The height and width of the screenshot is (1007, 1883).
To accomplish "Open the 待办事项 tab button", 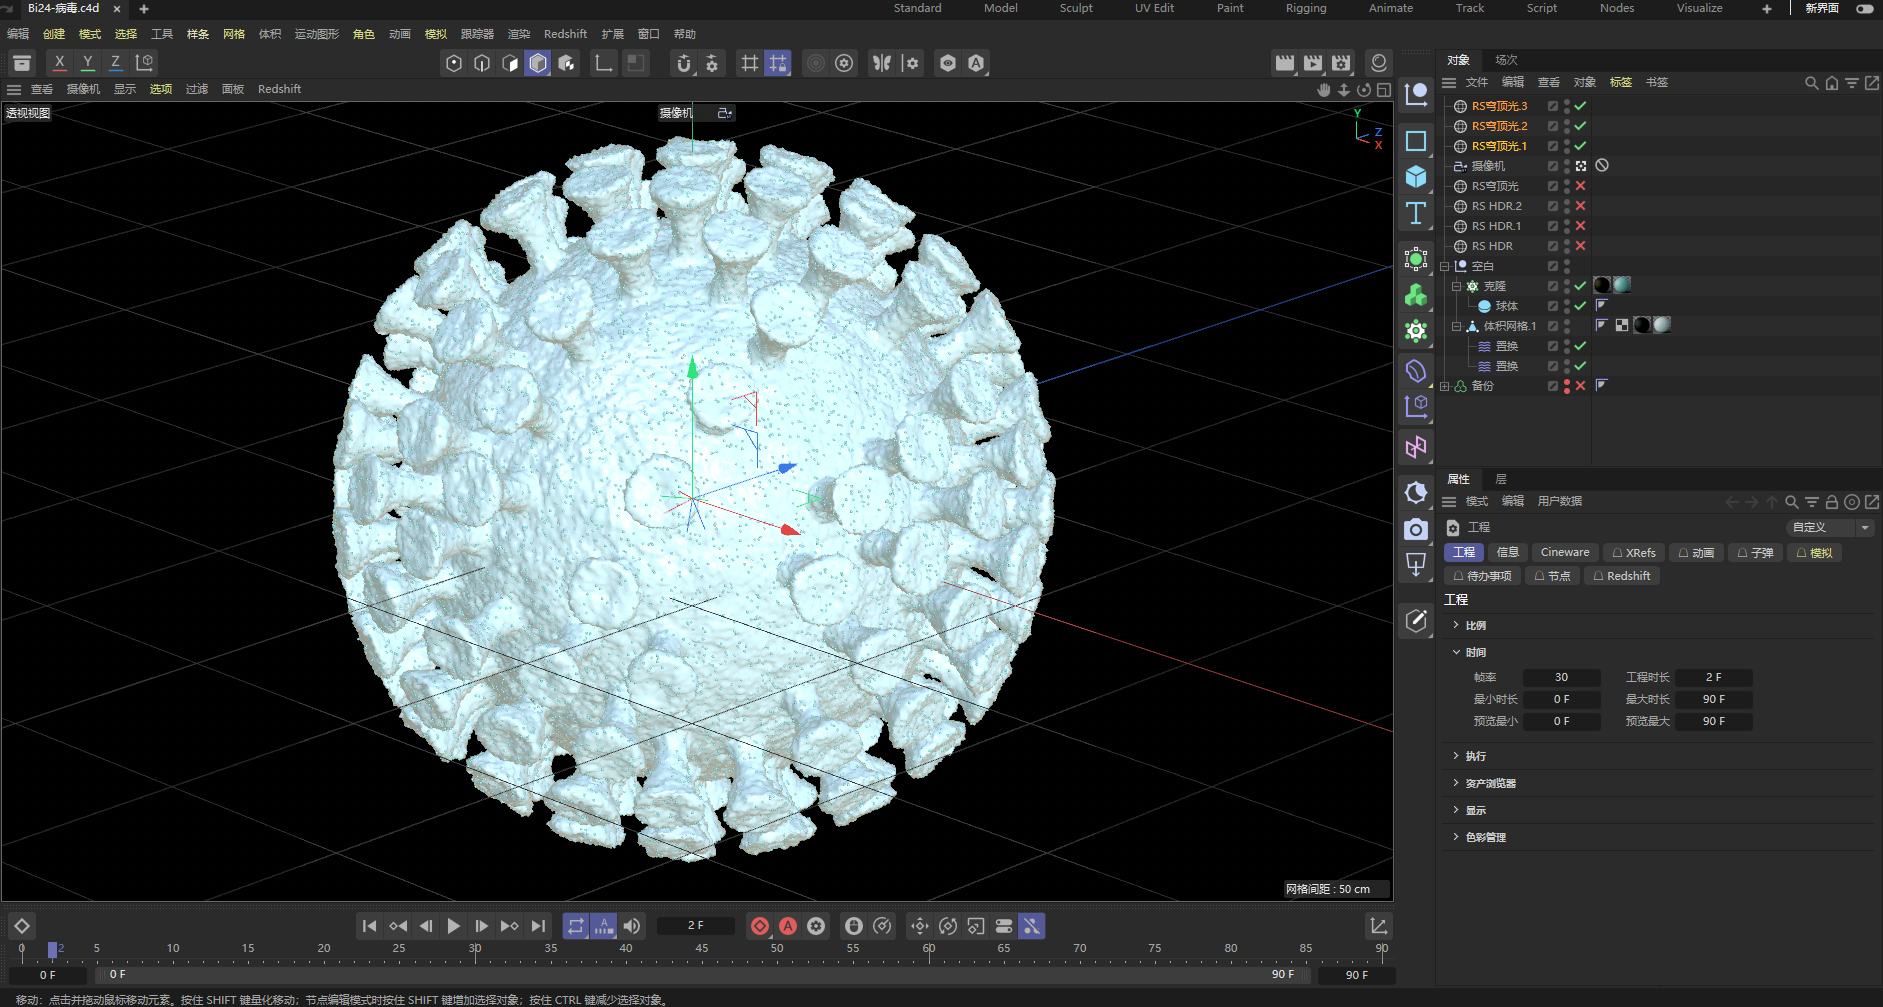I will pos(1482,576).
